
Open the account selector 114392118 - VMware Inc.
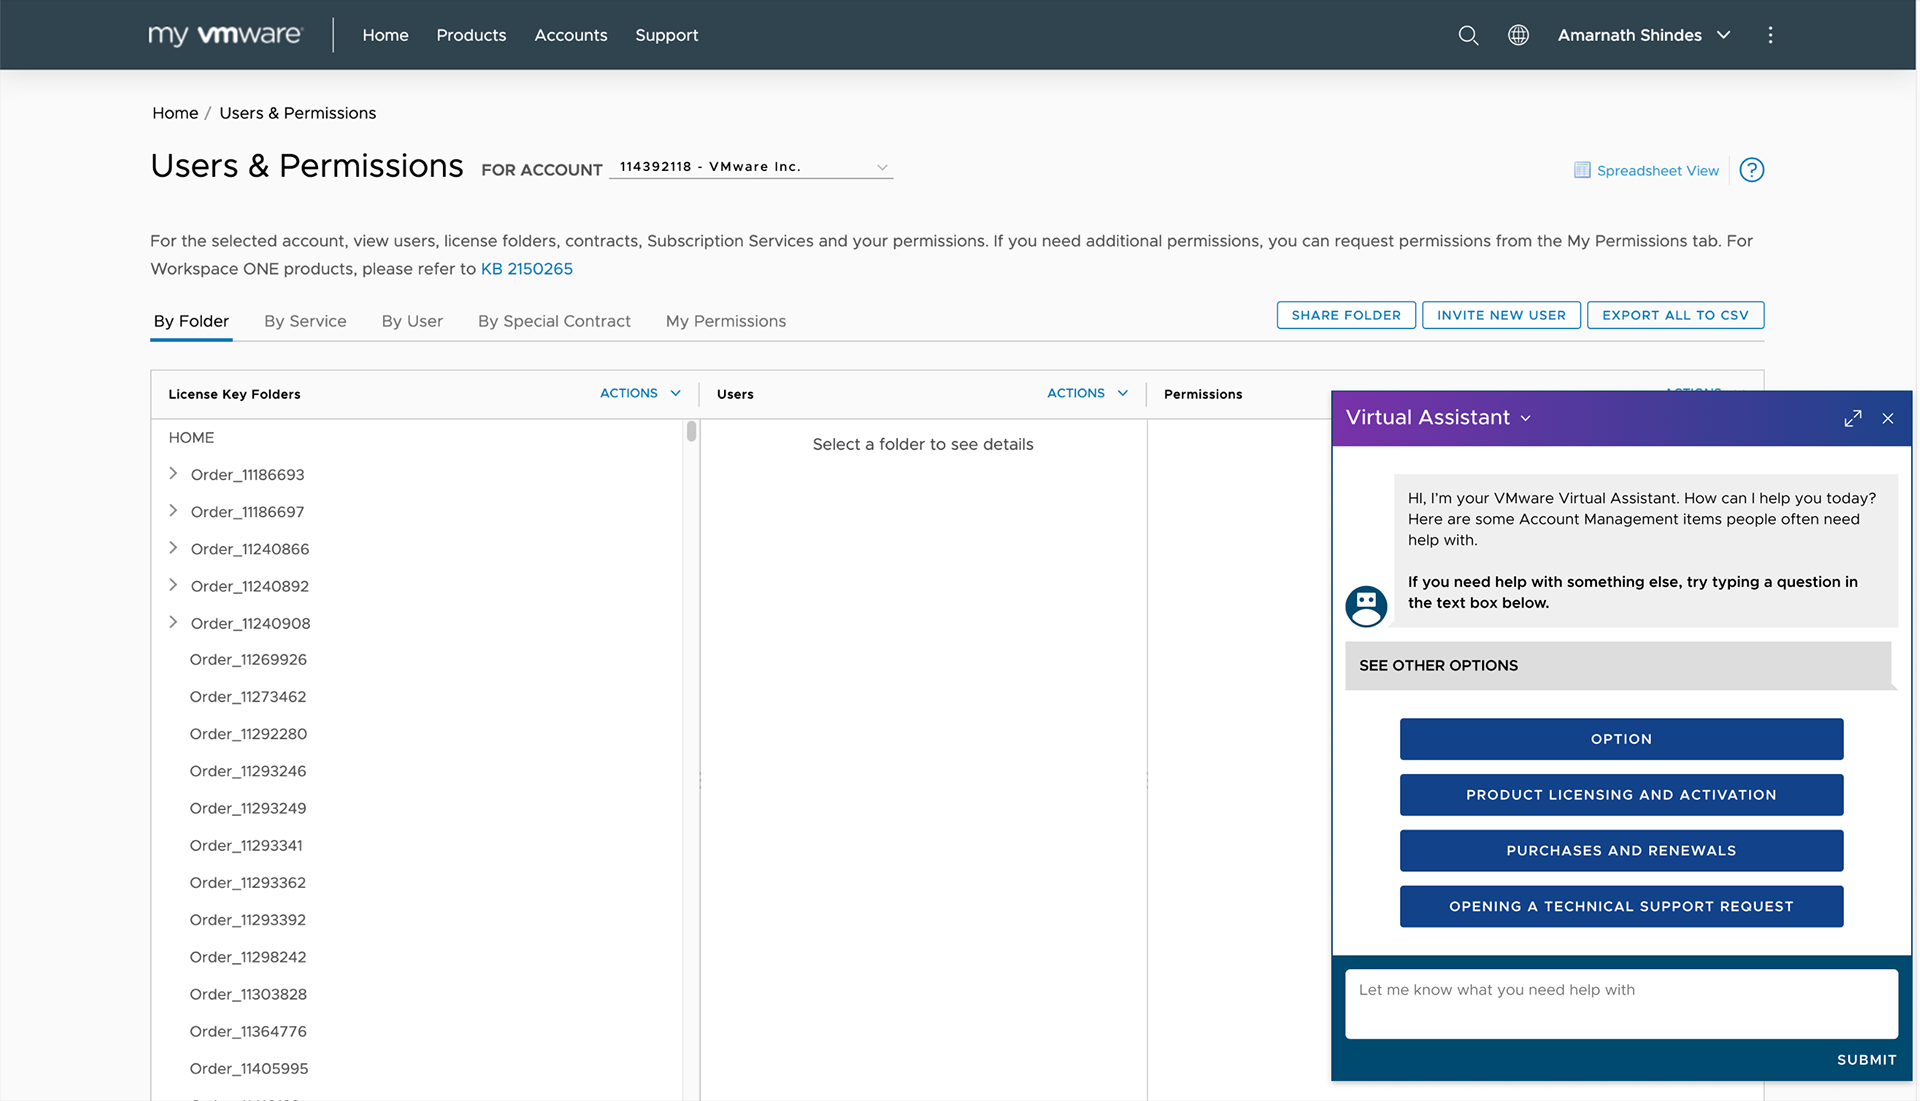pyautogui.click(x=751, y=167)
